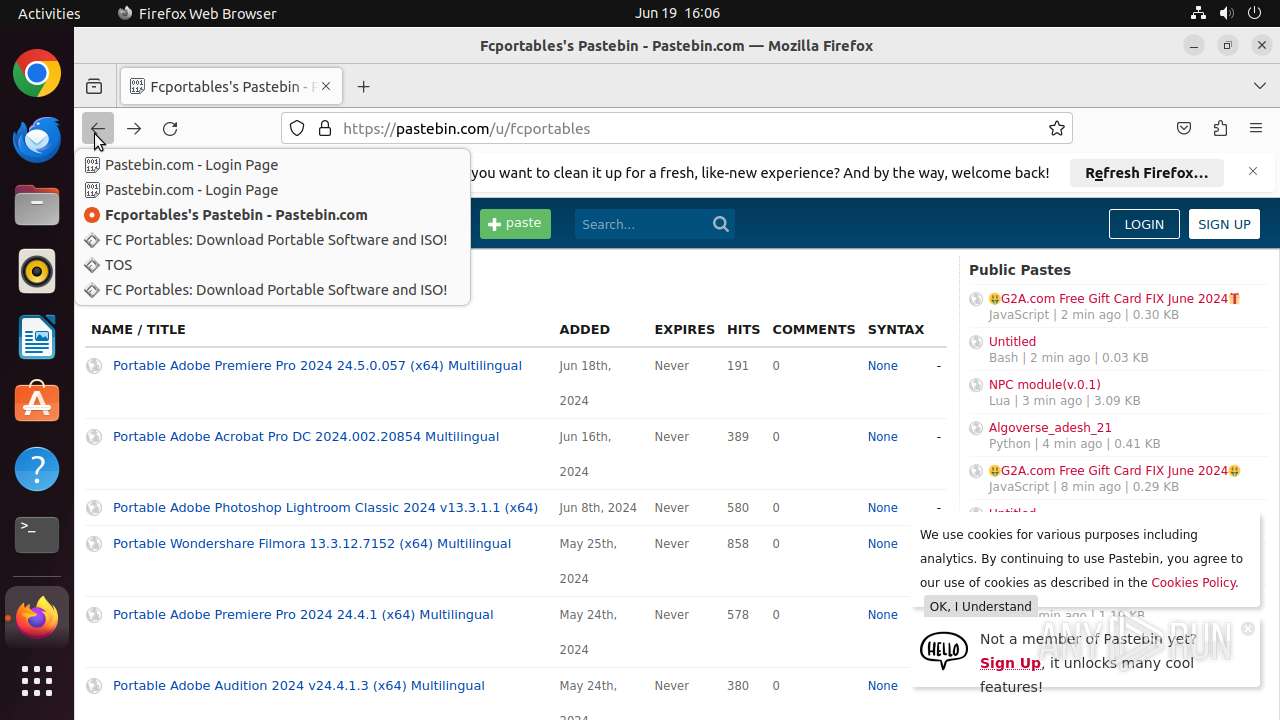Open the Firefox application hamburger menu
Image resolution: width=1280 pixels, height=720 pixels.
1256,128
